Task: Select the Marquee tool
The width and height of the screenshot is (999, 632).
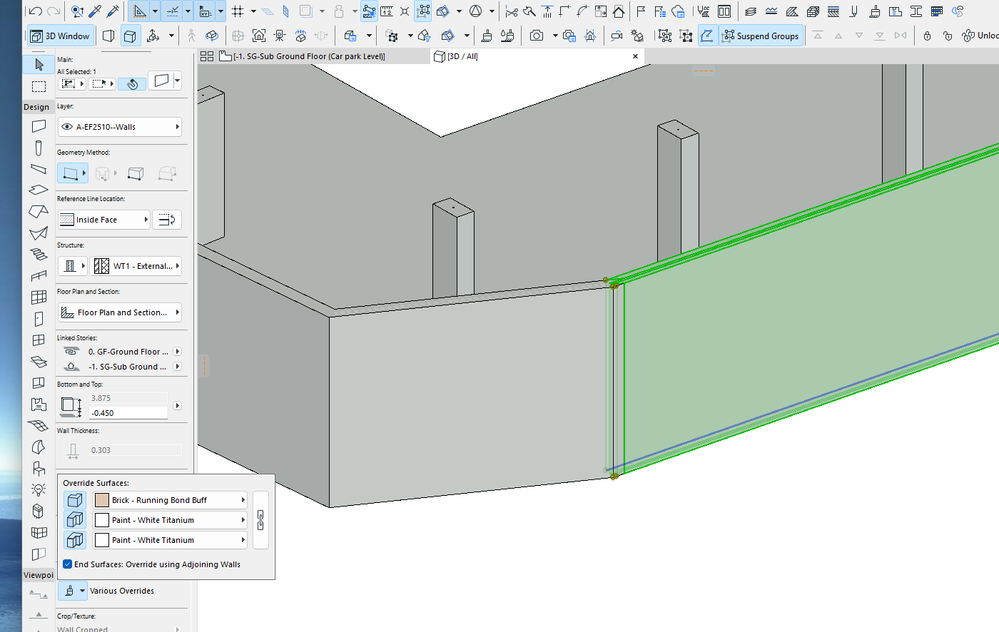Action: [38, 86]
